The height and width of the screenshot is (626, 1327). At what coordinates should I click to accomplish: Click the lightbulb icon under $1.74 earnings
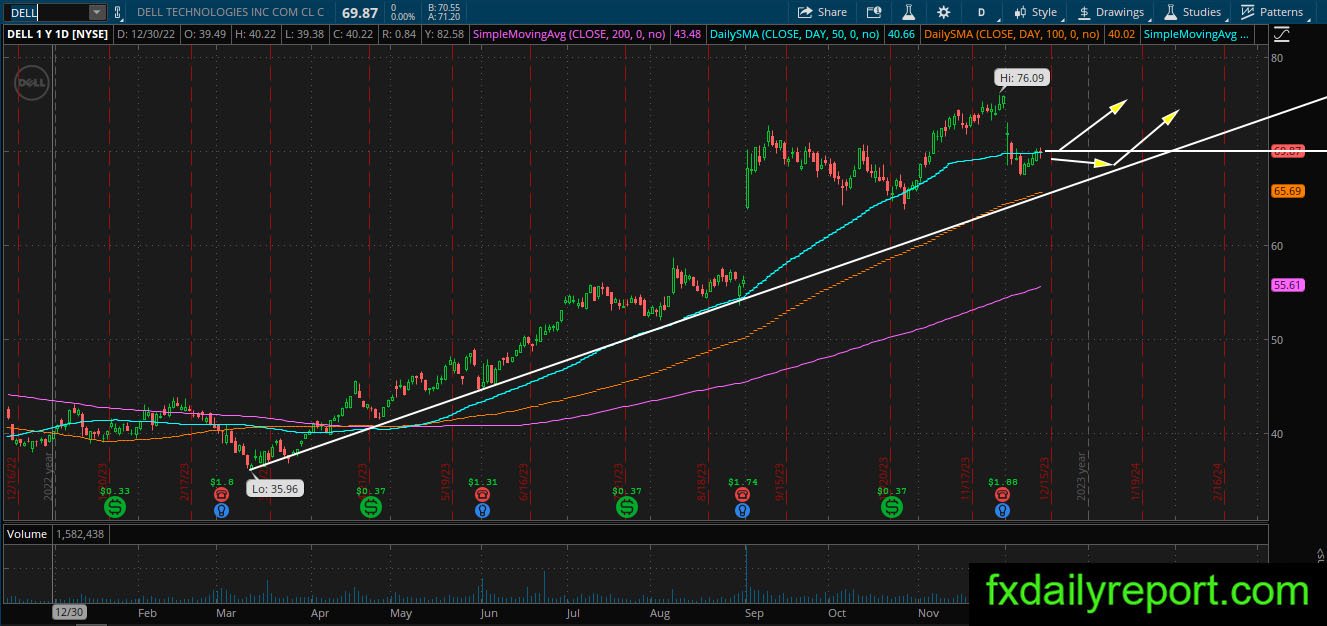742,510
